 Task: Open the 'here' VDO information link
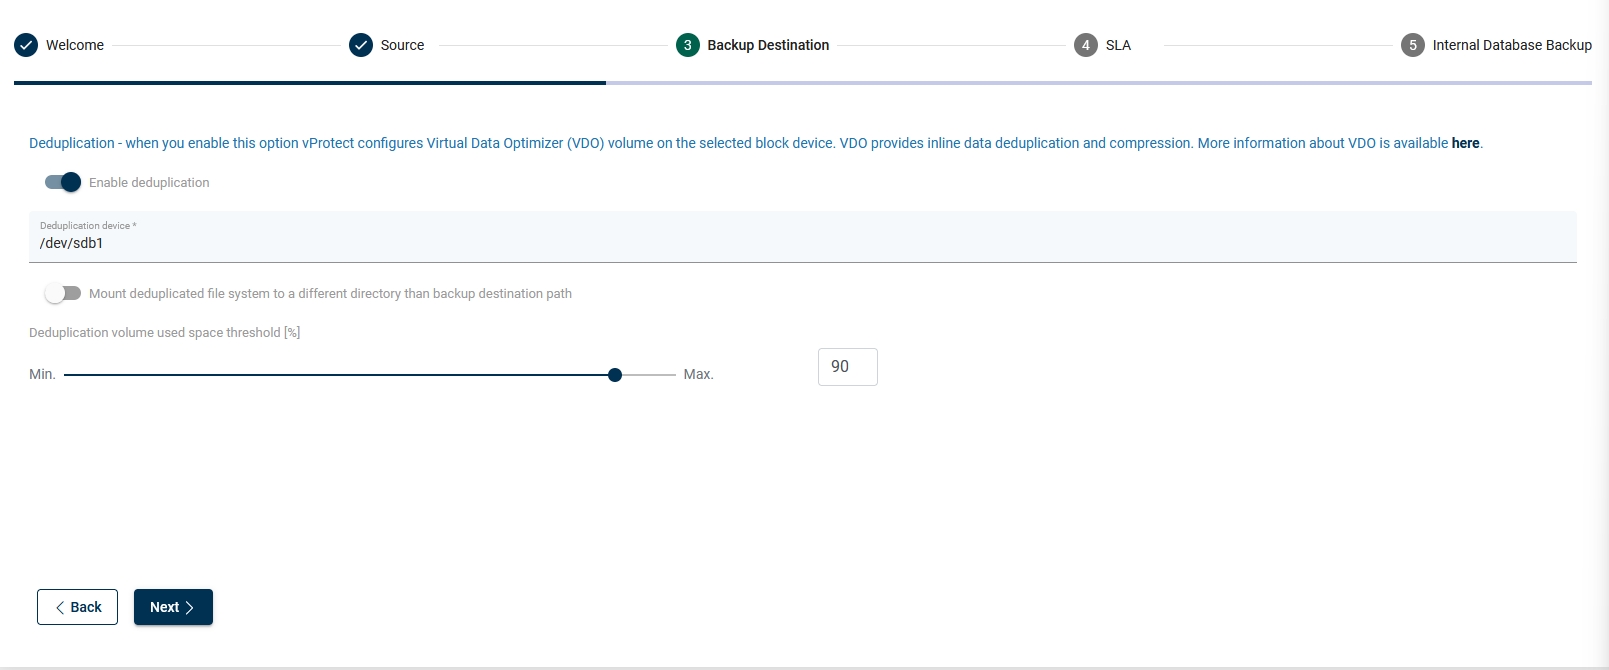point(1465,143)
